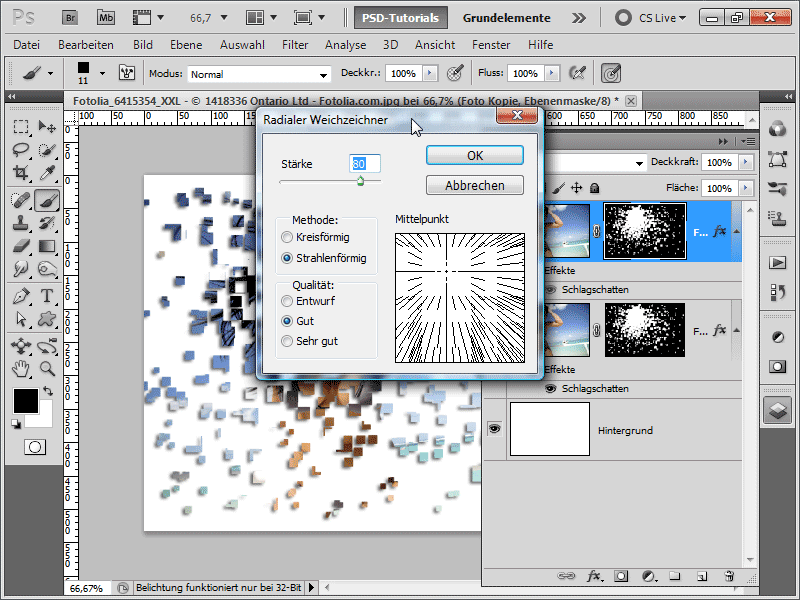Image resolution: width=800 pixels, height=600 pixels.
Task: Select the Rectangular Marquee tool
Action: point(21,126)
